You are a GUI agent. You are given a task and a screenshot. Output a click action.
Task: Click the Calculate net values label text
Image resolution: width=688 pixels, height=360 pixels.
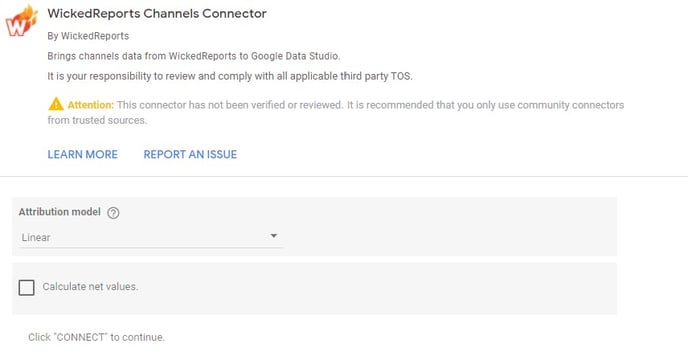[x=90, y=287]
